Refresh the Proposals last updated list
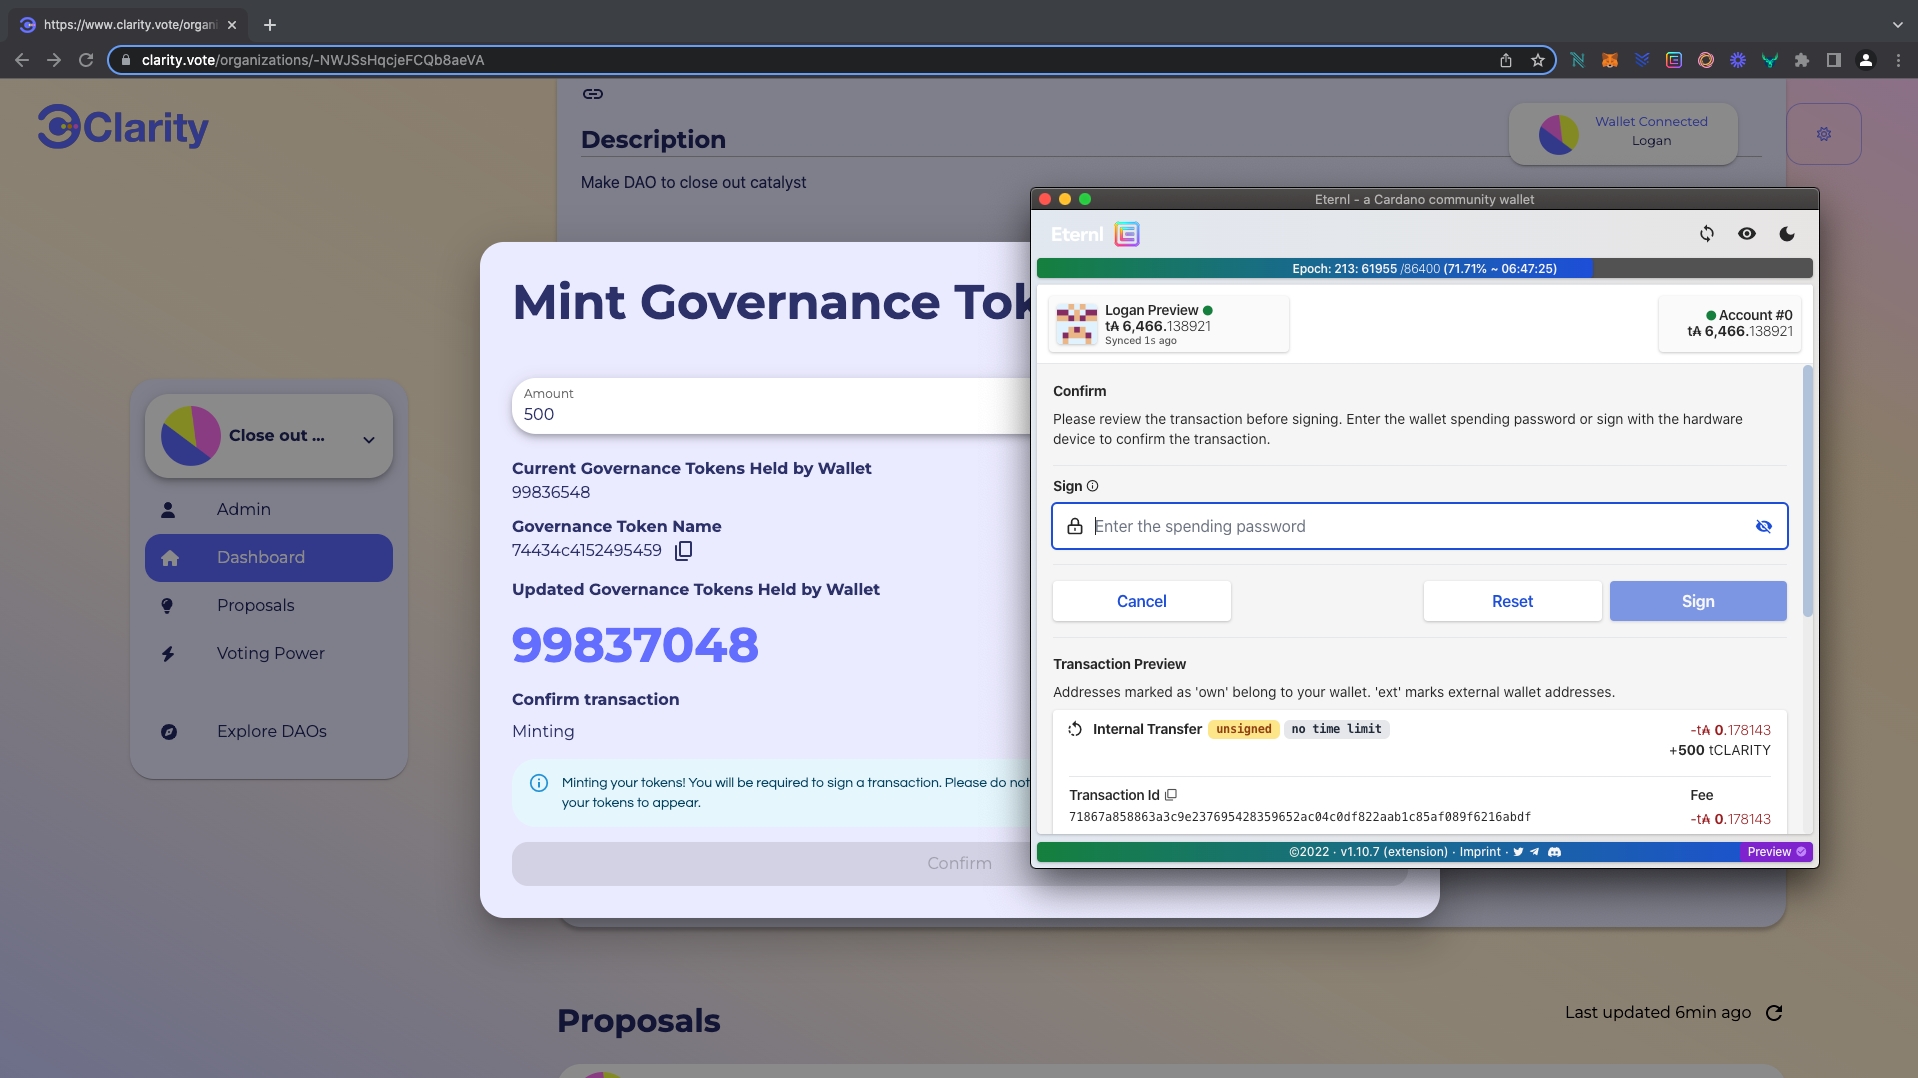1918x1078 pixels. [1774, 1013]
